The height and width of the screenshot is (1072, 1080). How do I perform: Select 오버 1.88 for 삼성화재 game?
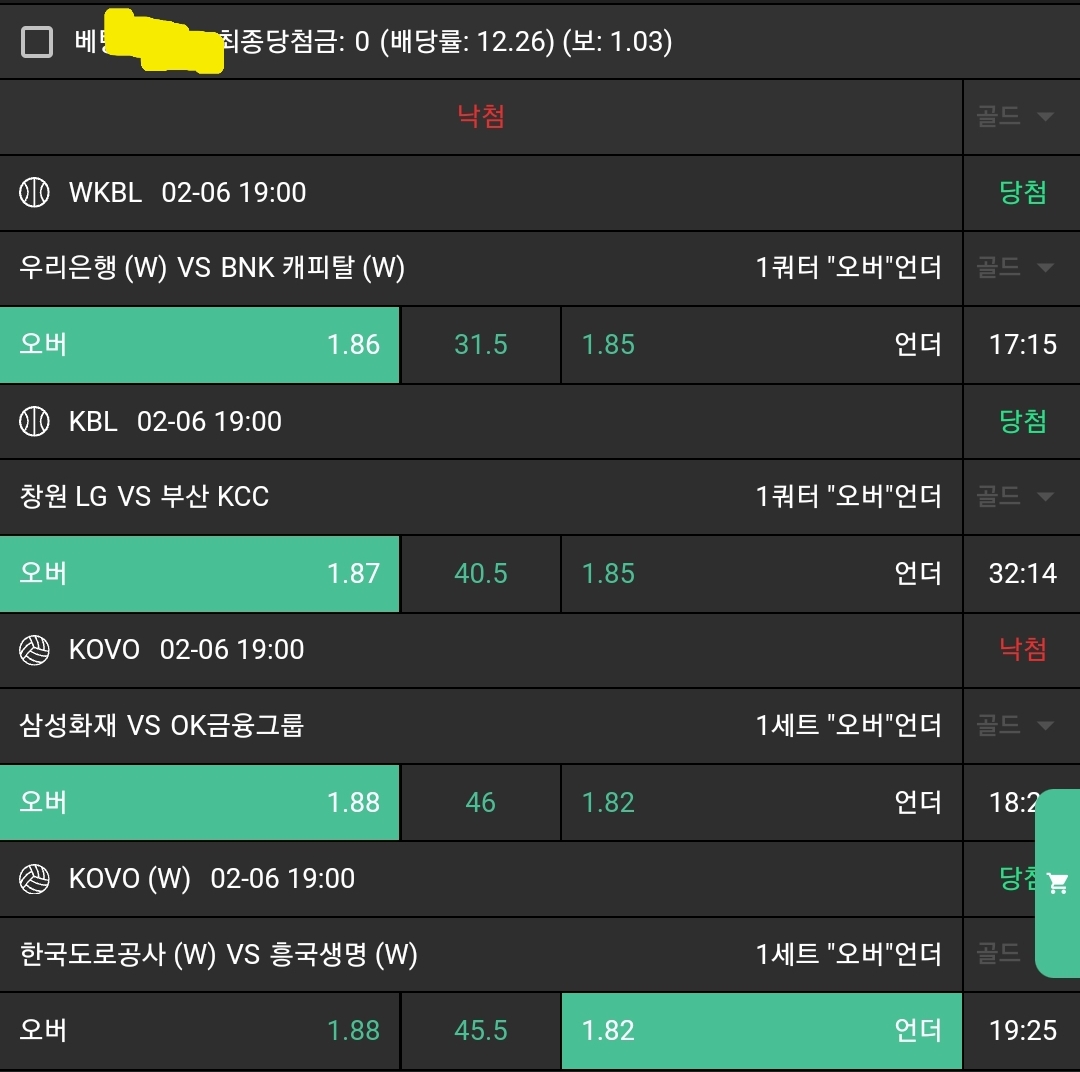[200, 803]
